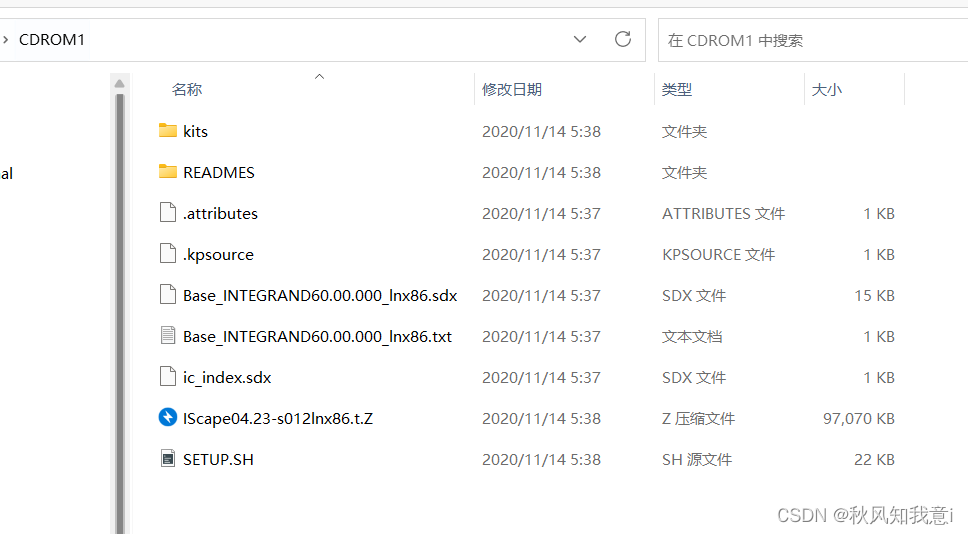This screenshot has width=968, height=534.
Task: Click the SETUP.SH row modified date
Action: pos(541,459)
